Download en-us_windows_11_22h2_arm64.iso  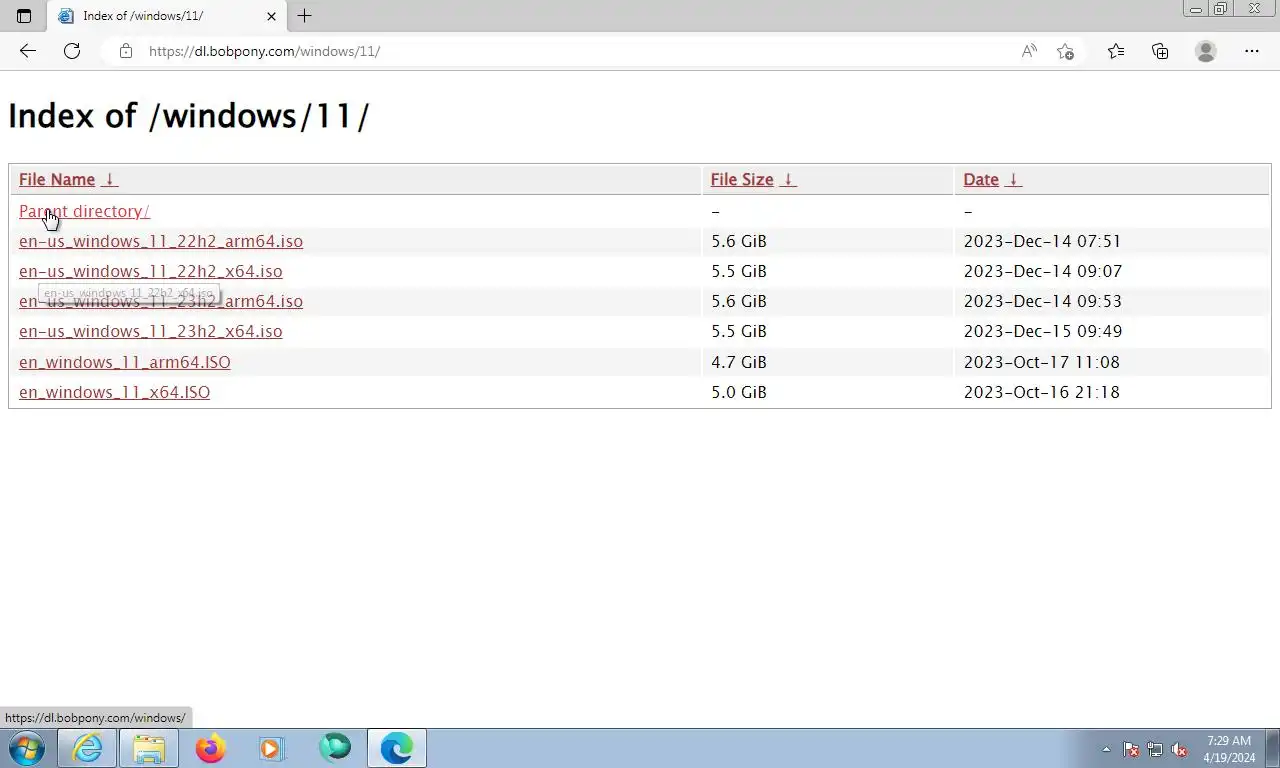pyautogui.click(x=161, y=241)
